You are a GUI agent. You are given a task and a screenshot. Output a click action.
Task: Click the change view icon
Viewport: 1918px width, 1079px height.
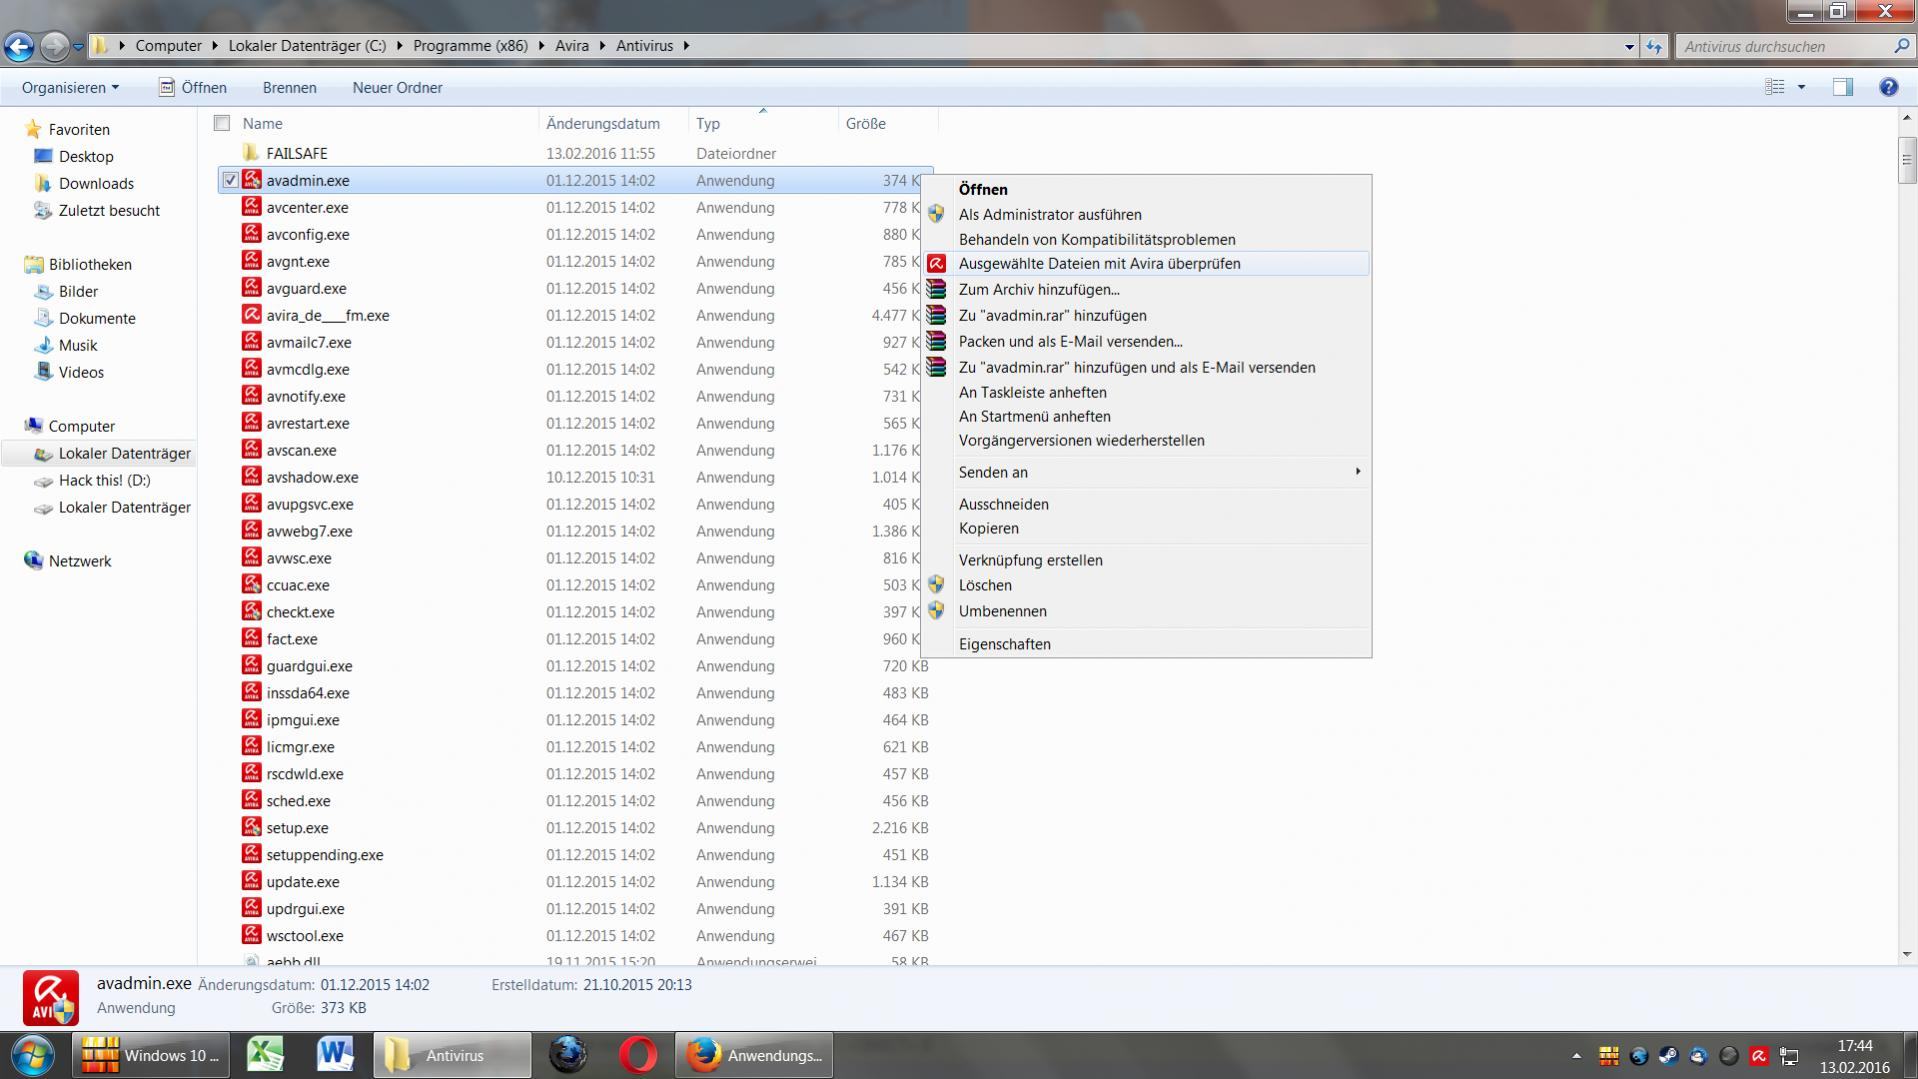(x=1775, y=87)
